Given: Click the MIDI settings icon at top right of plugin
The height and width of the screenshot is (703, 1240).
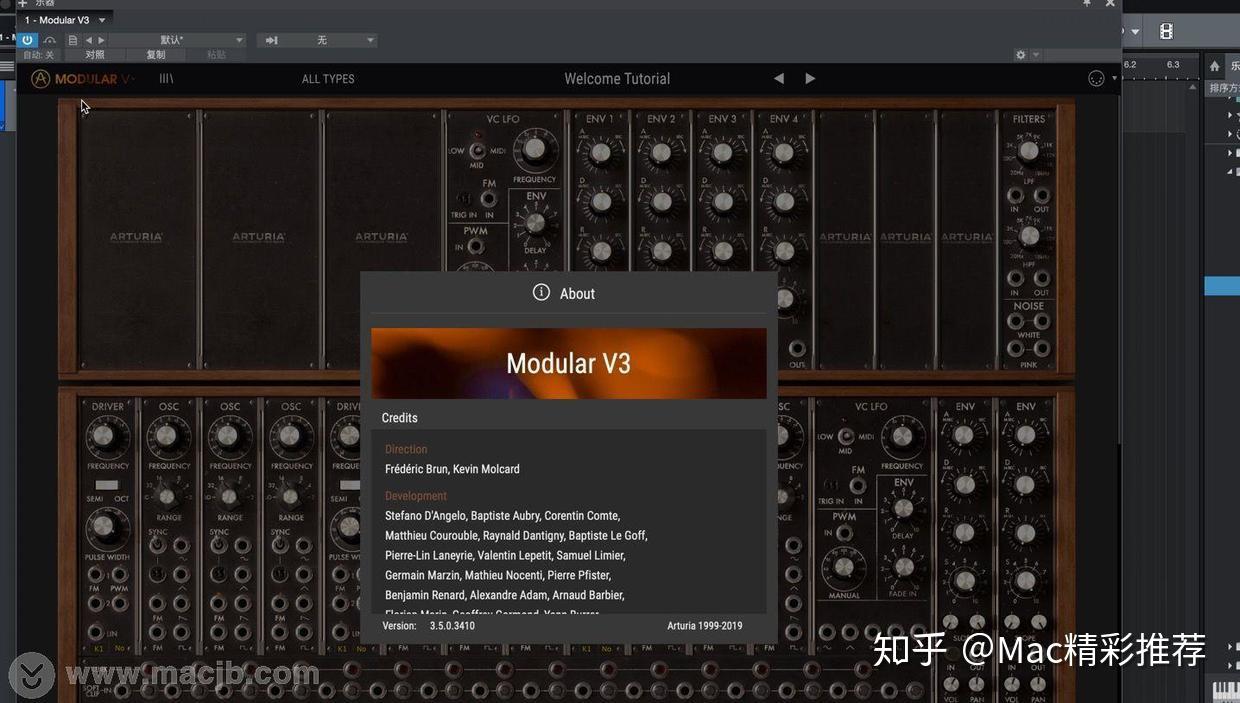Looking at the screenshot, I should (x=1096, y=78).
